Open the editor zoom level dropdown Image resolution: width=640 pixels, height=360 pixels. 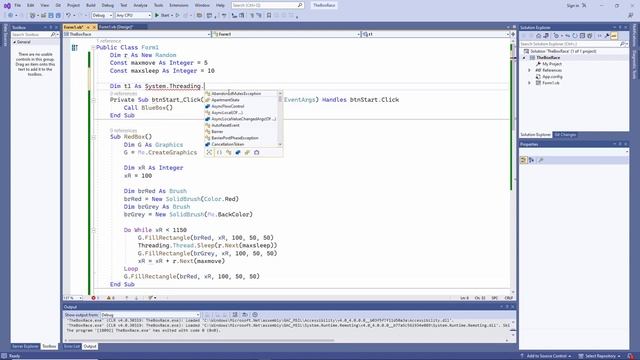[73, 298]
